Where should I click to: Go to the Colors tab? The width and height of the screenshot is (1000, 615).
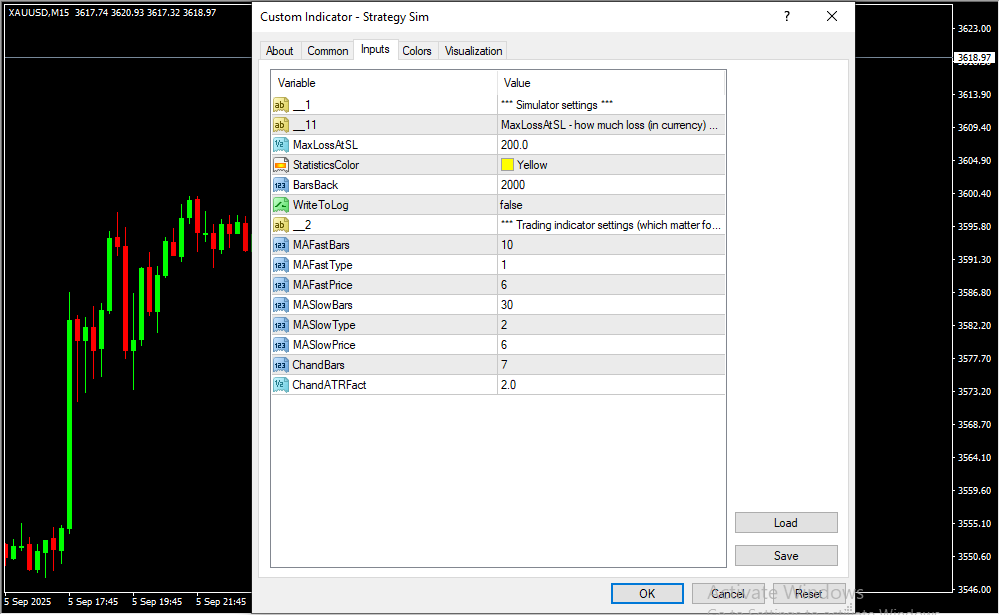[417, 51]
